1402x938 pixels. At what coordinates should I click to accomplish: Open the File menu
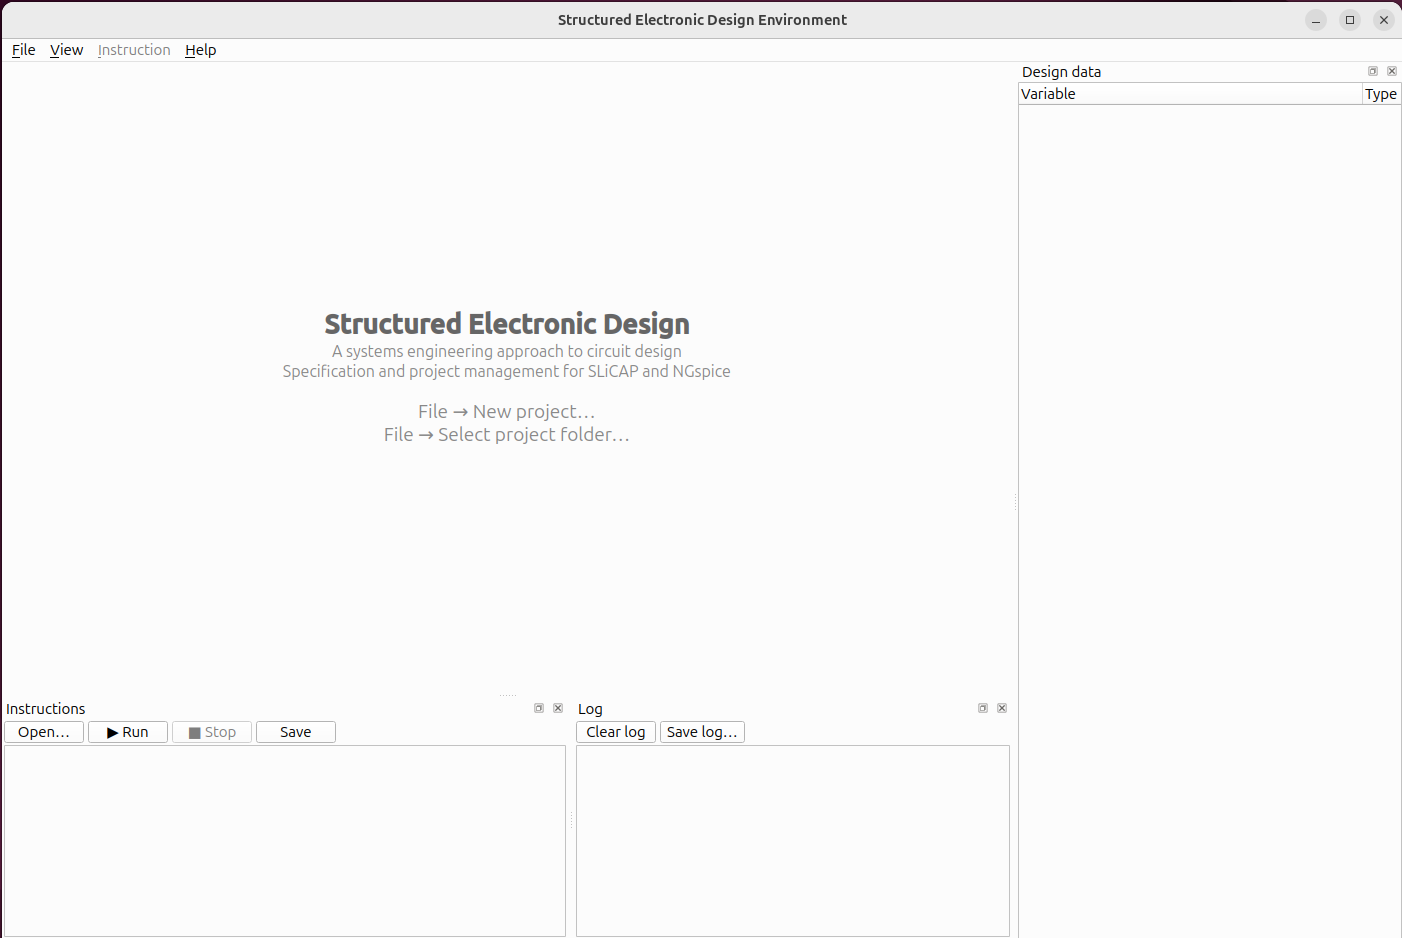[24, 50]
